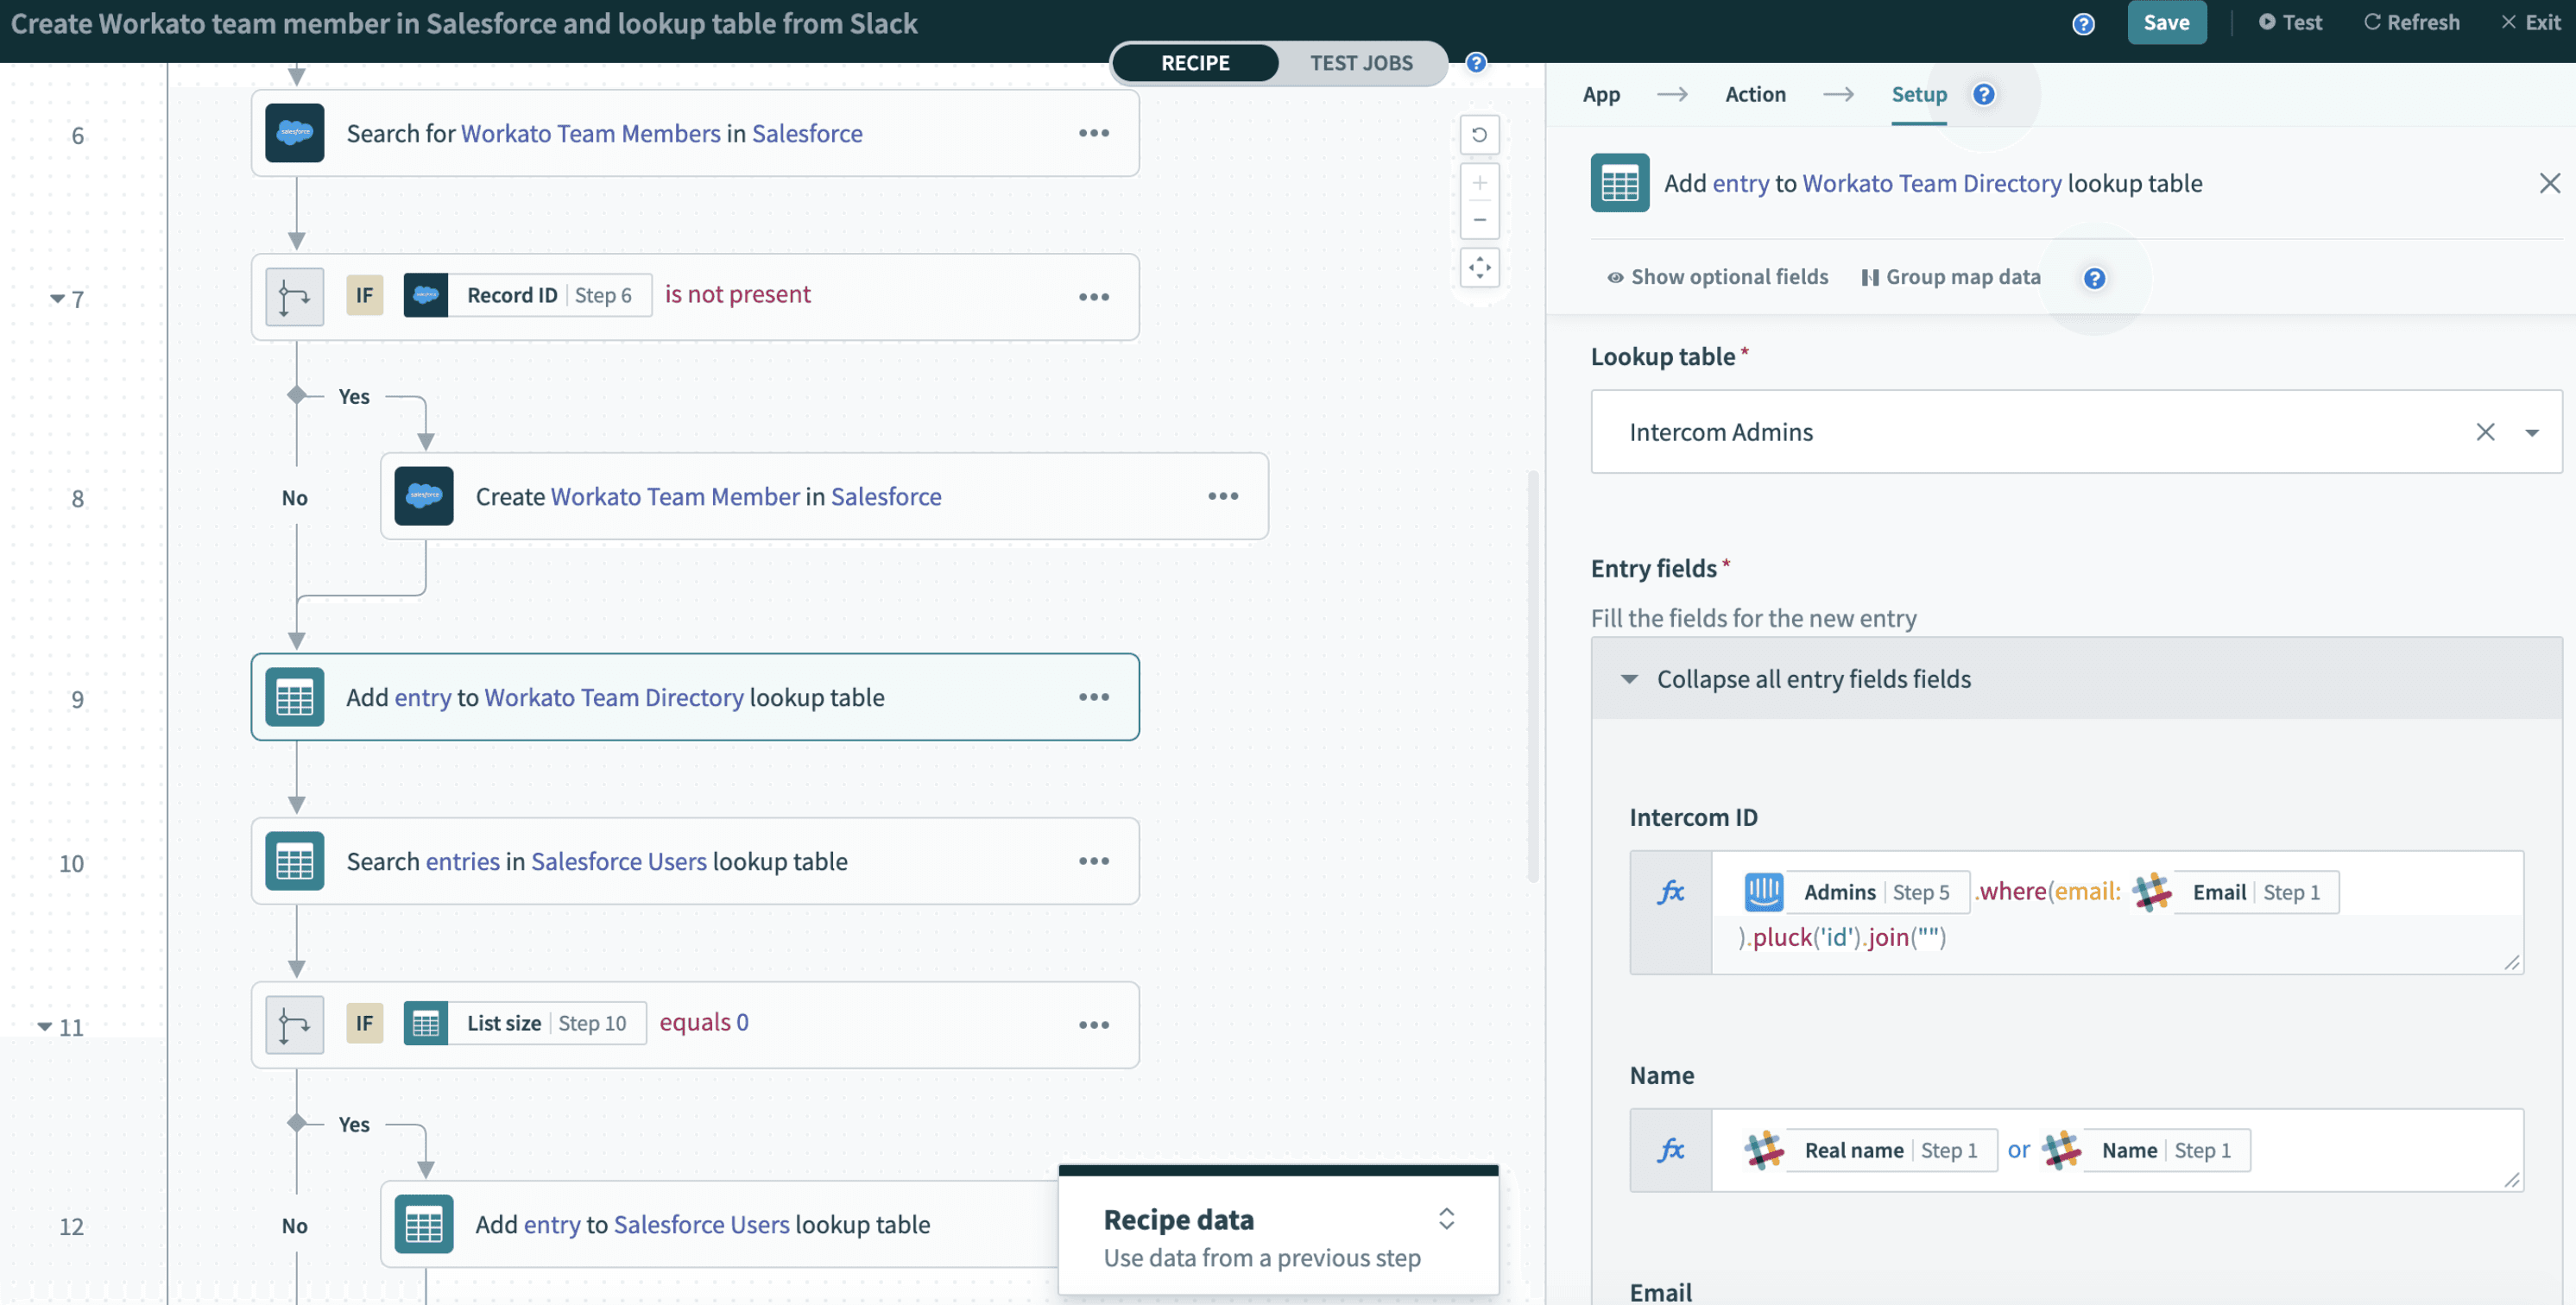Switch to the RECIPE view
Viewport: 2576px width, 1305px height.
coord(1195,63)
